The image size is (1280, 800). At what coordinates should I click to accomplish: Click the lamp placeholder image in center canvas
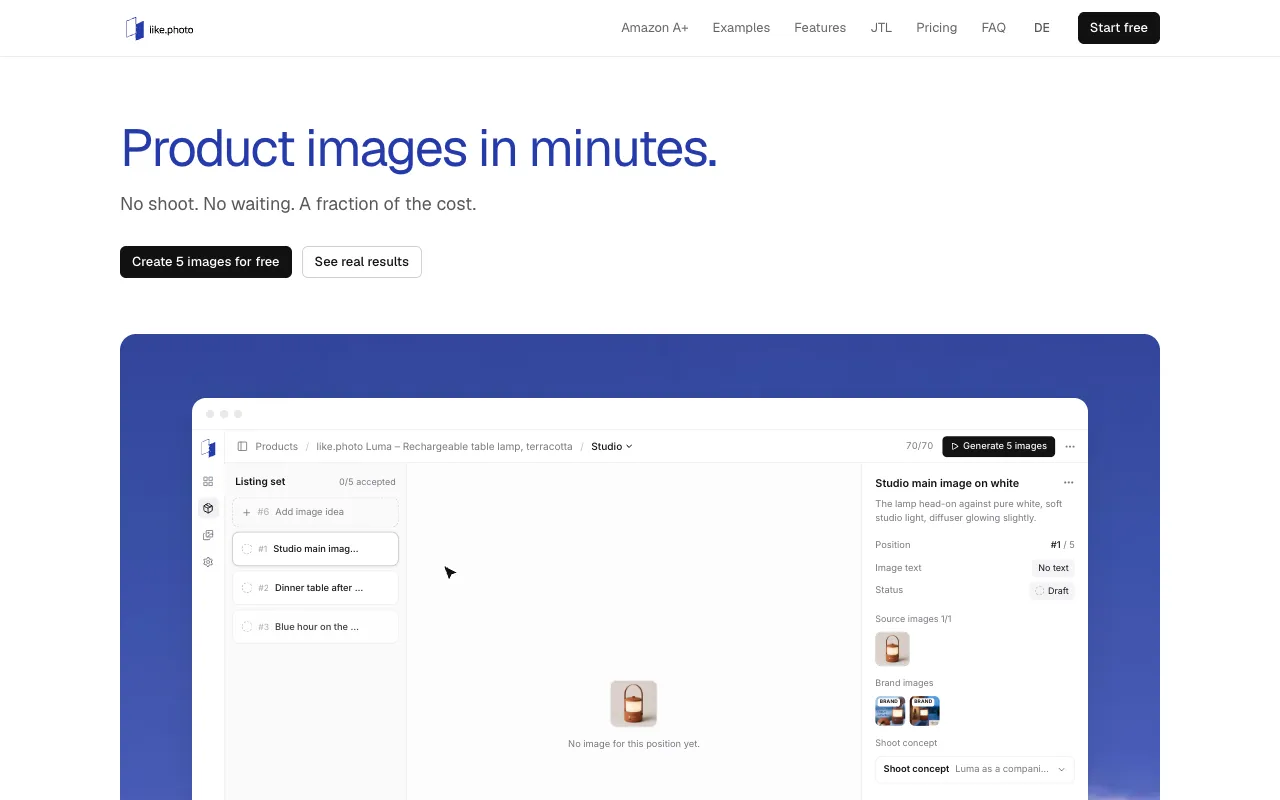pos(634,704)
